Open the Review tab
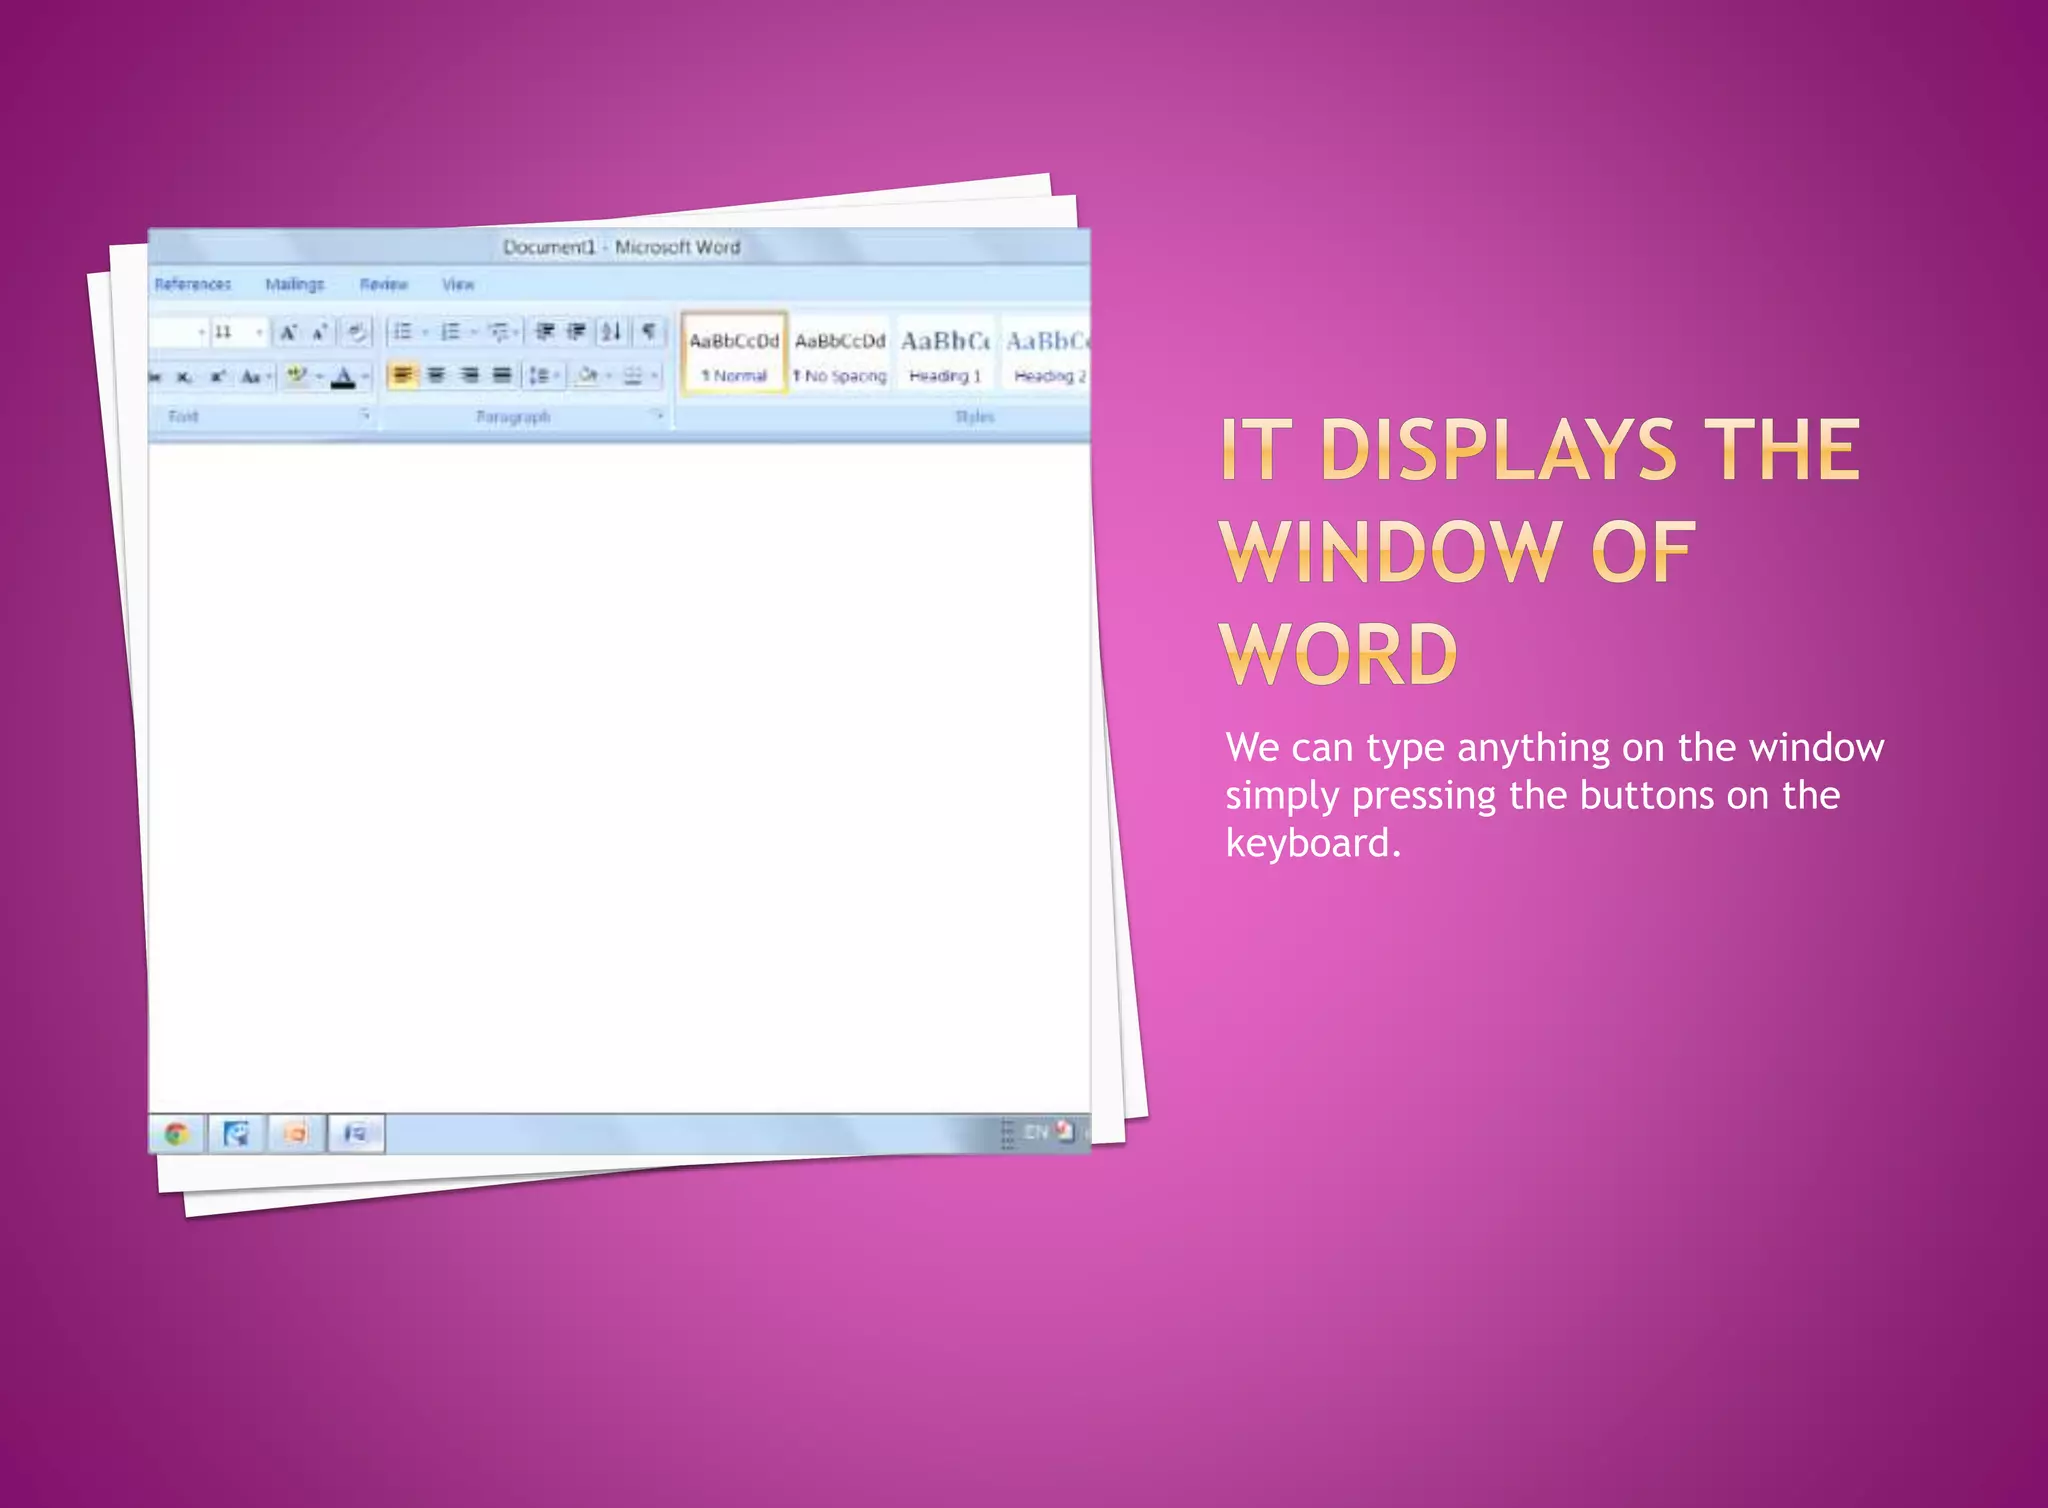 click(x=384, y=284)
